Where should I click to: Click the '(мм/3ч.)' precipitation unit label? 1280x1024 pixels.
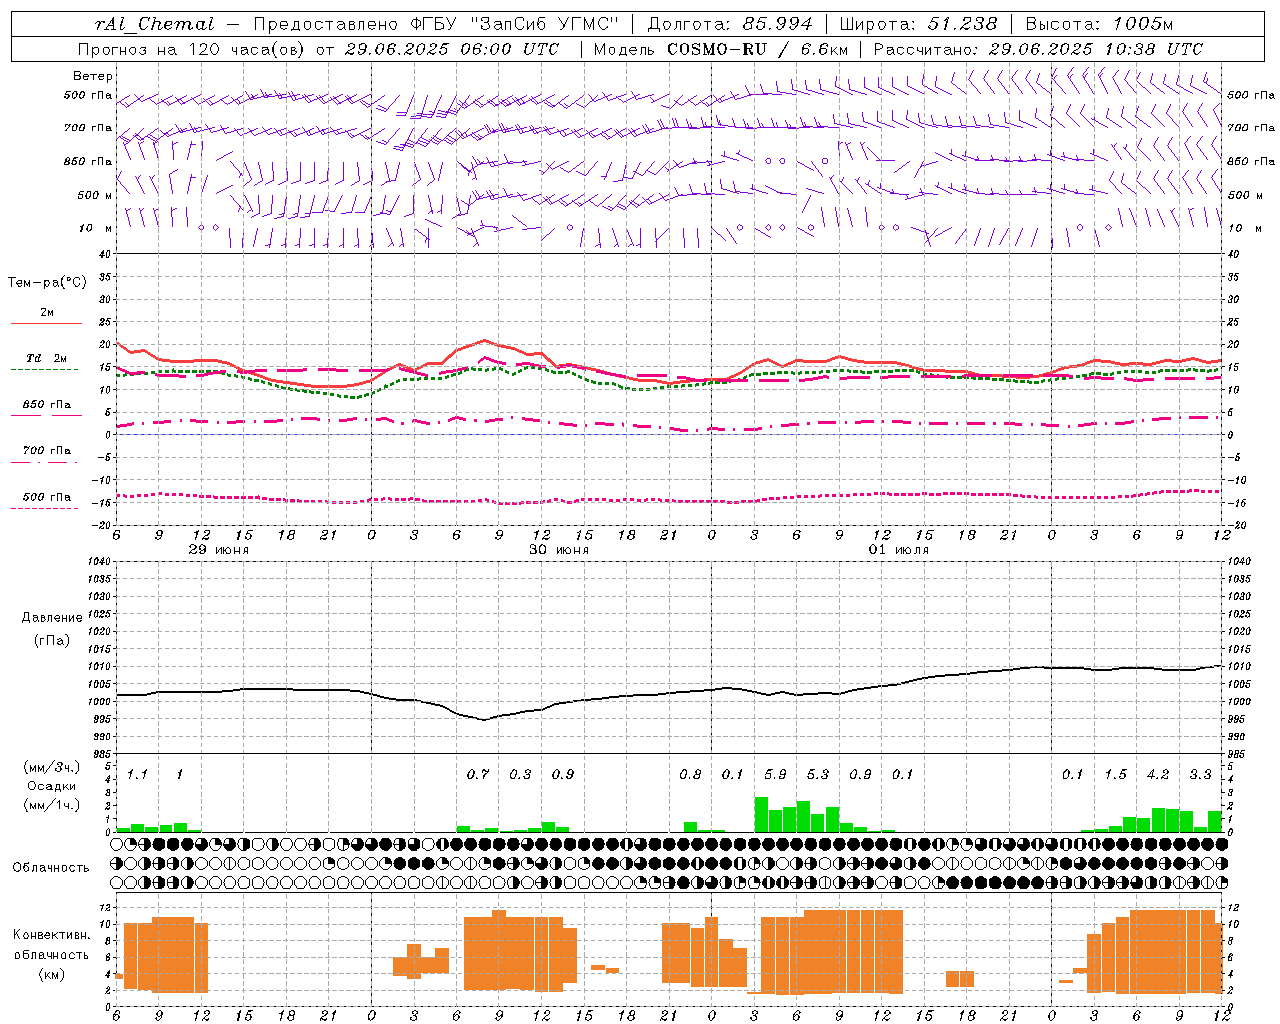(x=52, y=767)
